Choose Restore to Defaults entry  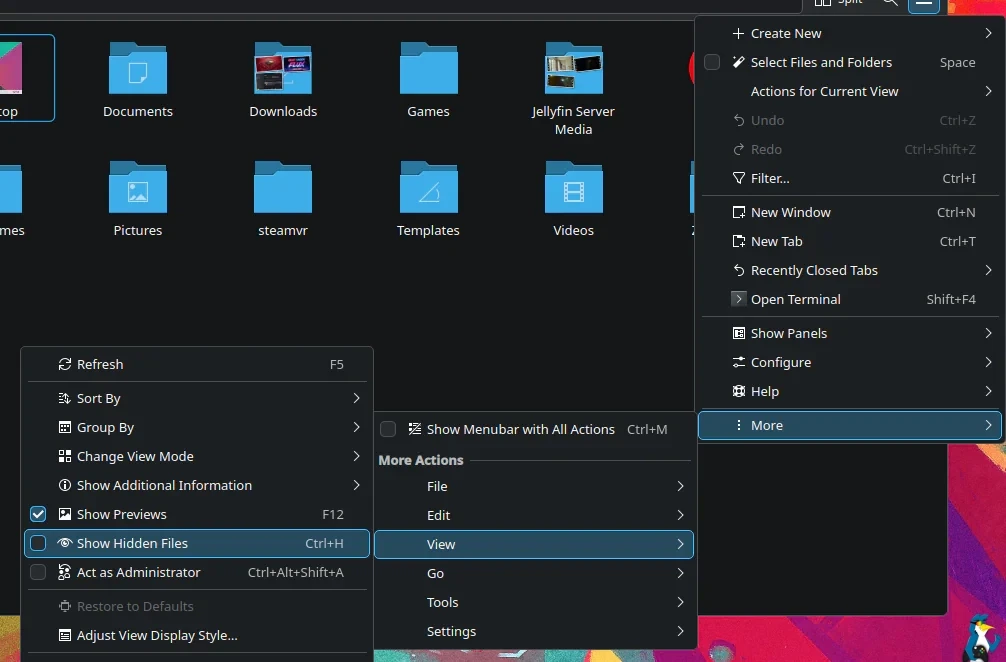(197, 606)
